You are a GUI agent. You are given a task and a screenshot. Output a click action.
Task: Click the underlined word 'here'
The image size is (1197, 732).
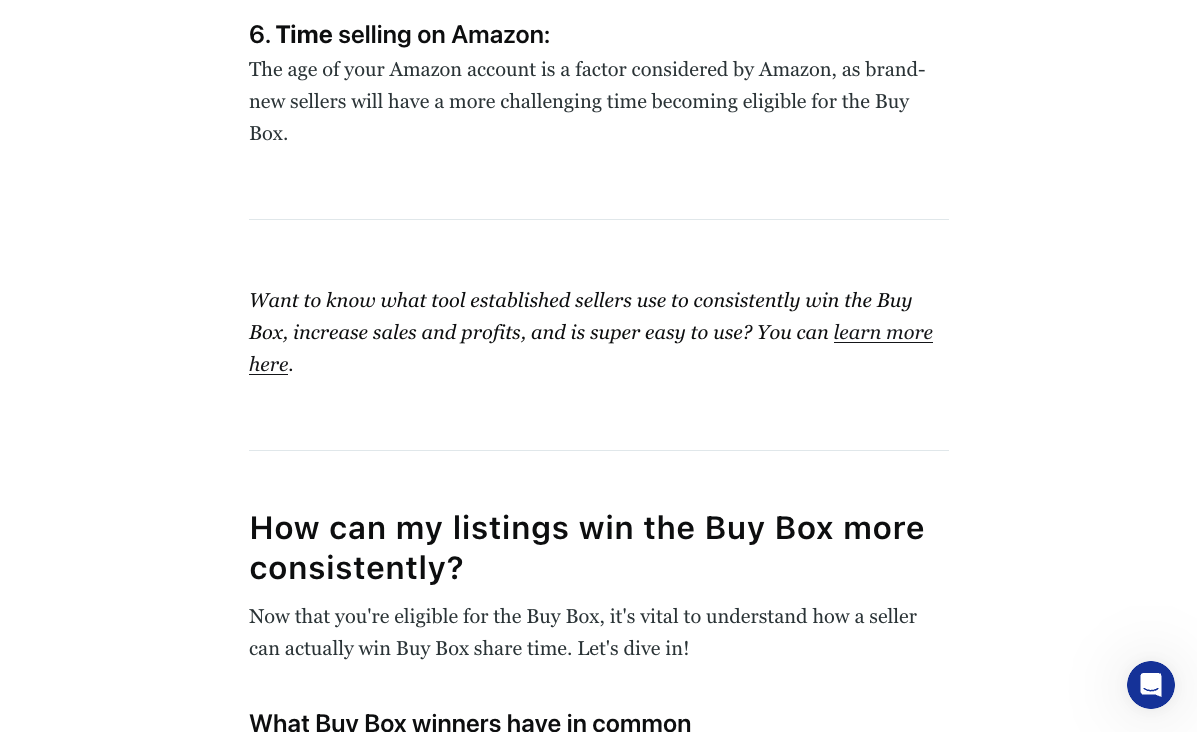pos(269,365)
